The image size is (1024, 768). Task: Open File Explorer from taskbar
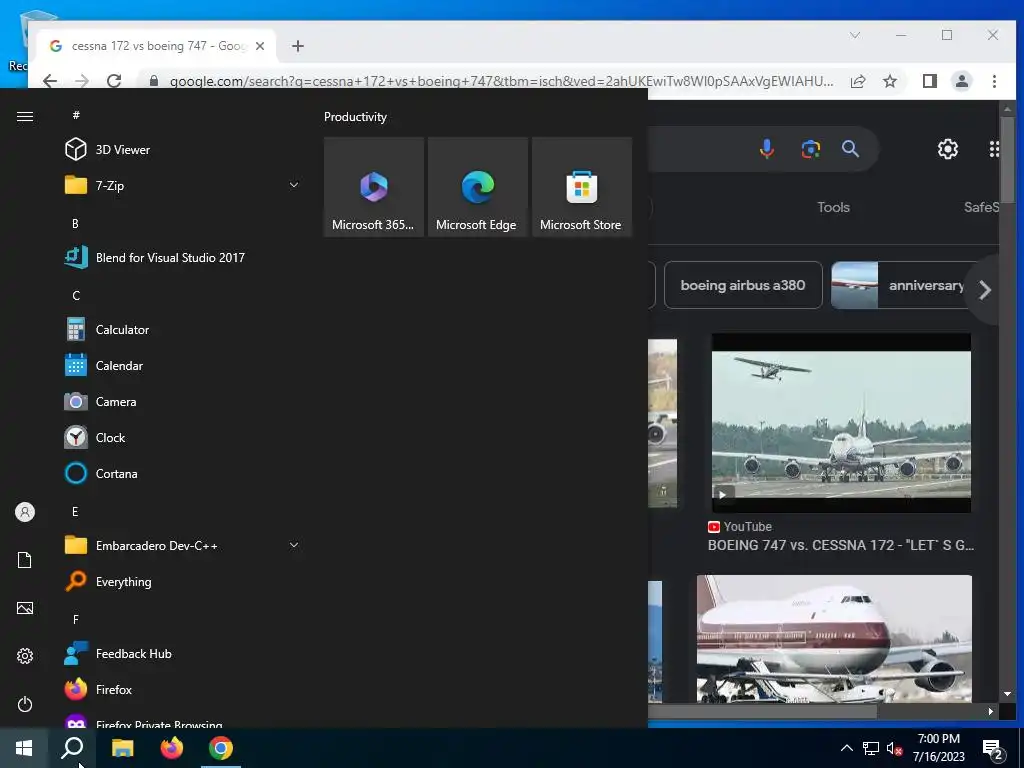point(122,748)
